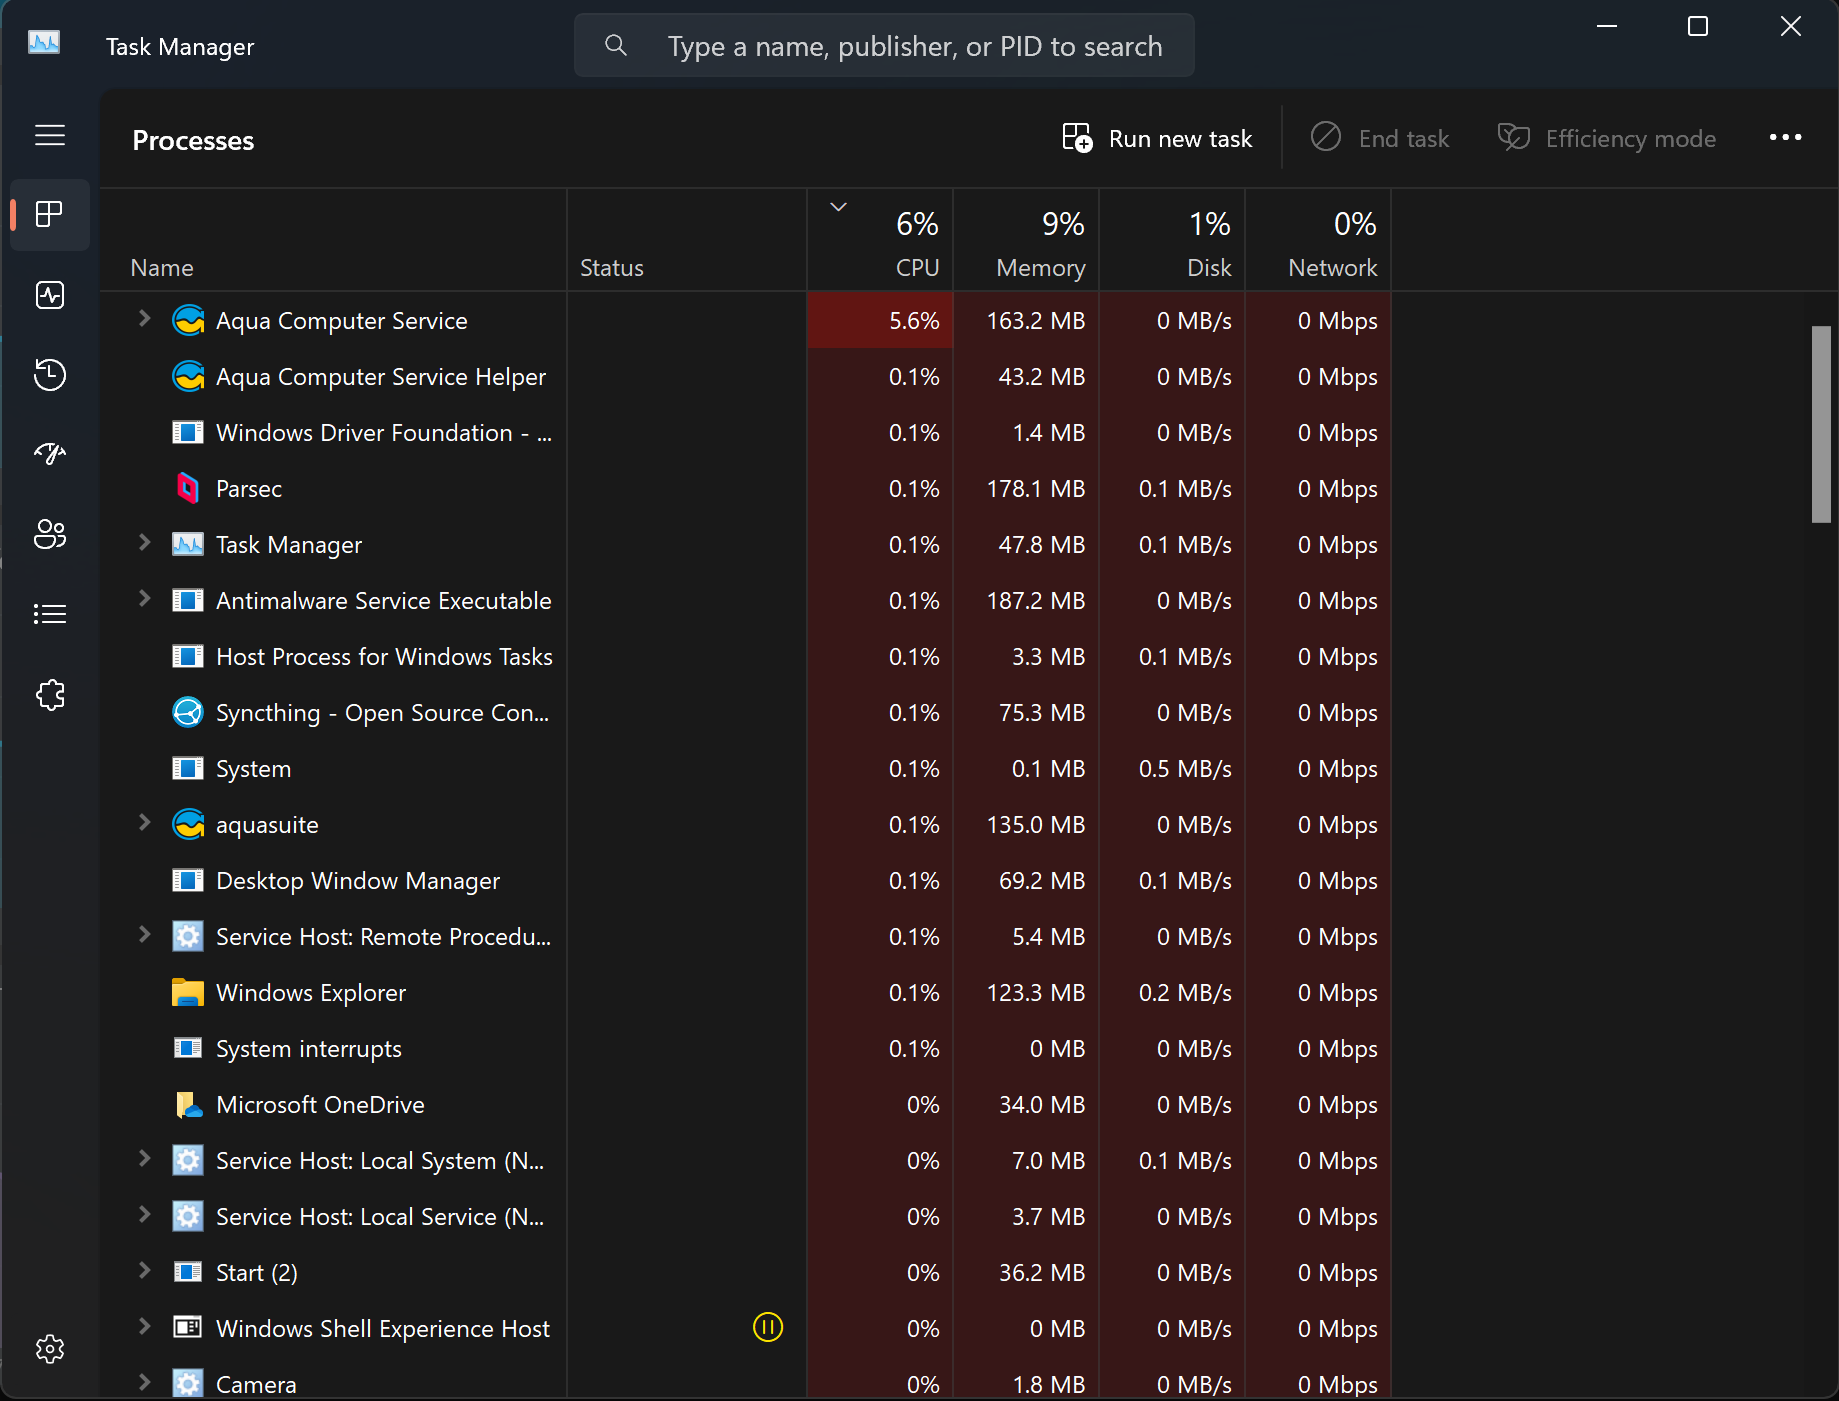Click the process search box
Viewport: 1839px width, 1401px height.
900,46
